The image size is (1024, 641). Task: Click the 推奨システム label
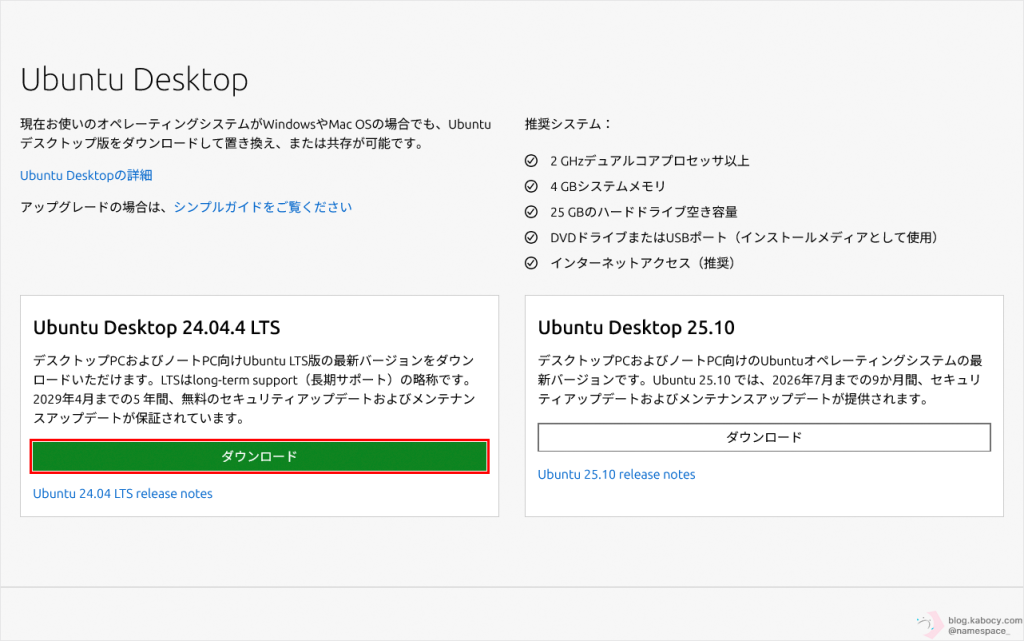pos(568,125)
